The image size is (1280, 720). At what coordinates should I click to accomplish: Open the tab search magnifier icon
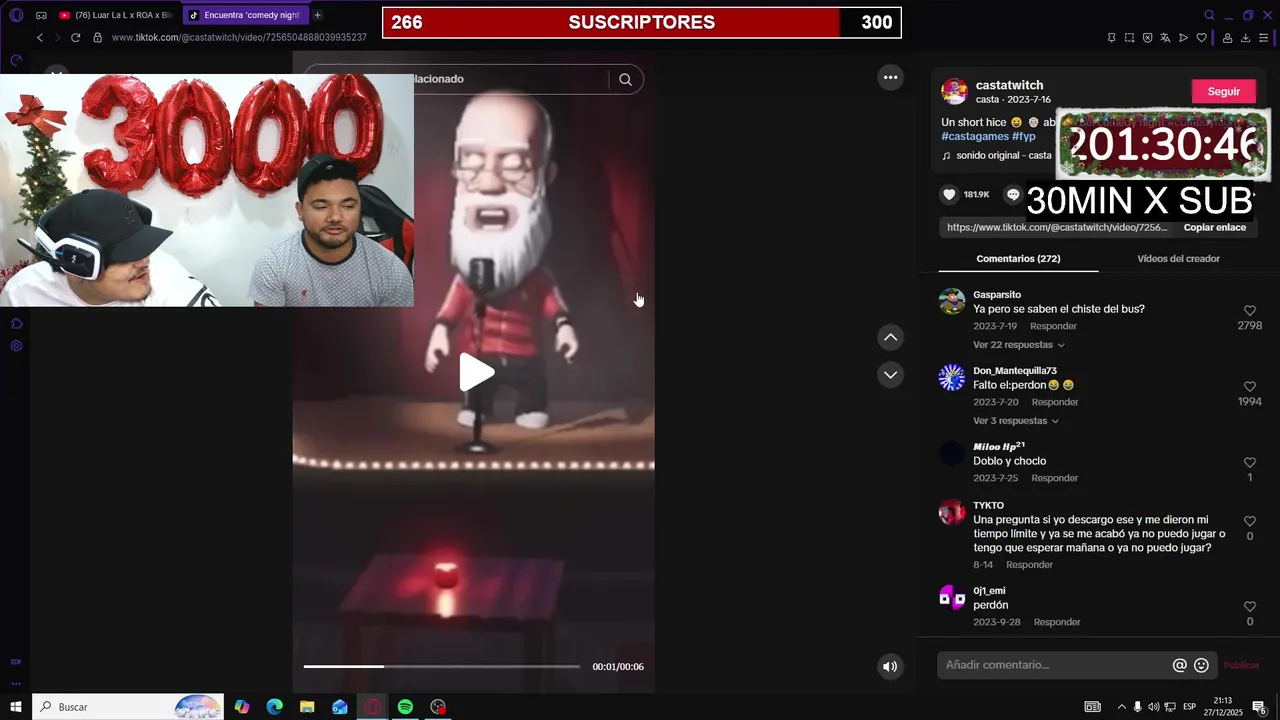(1209, 15)
